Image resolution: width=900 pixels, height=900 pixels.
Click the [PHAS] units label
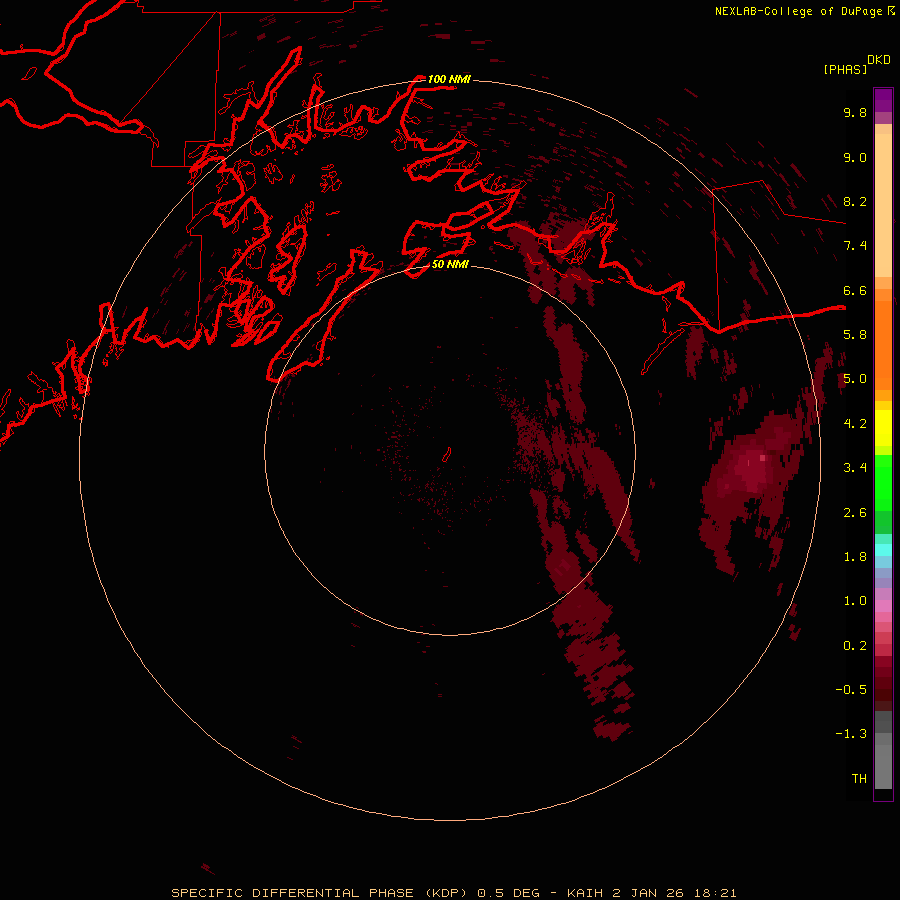[844, 69]
